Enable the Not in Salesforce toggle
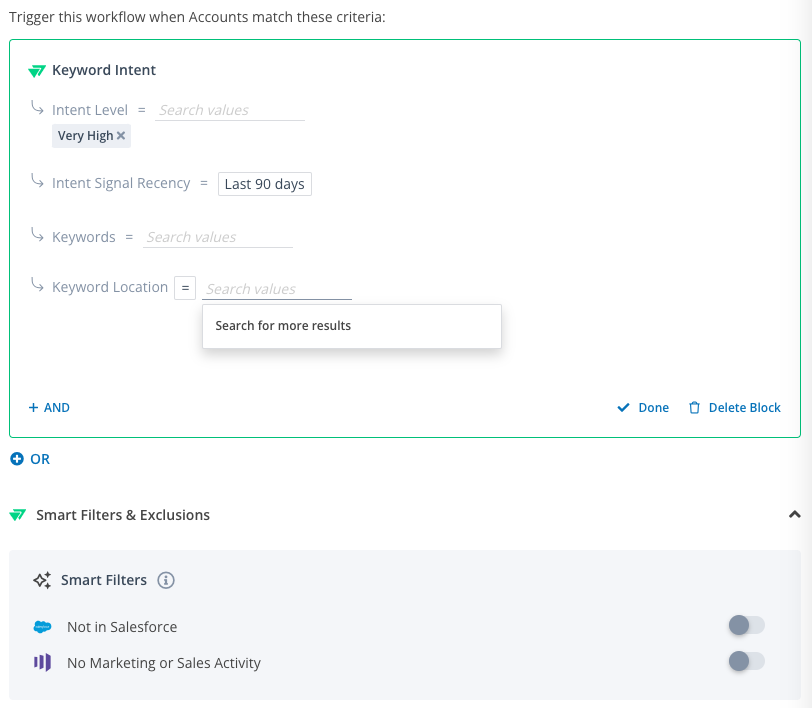This screenshot has width=812, height=708. [x=746, y=625]
